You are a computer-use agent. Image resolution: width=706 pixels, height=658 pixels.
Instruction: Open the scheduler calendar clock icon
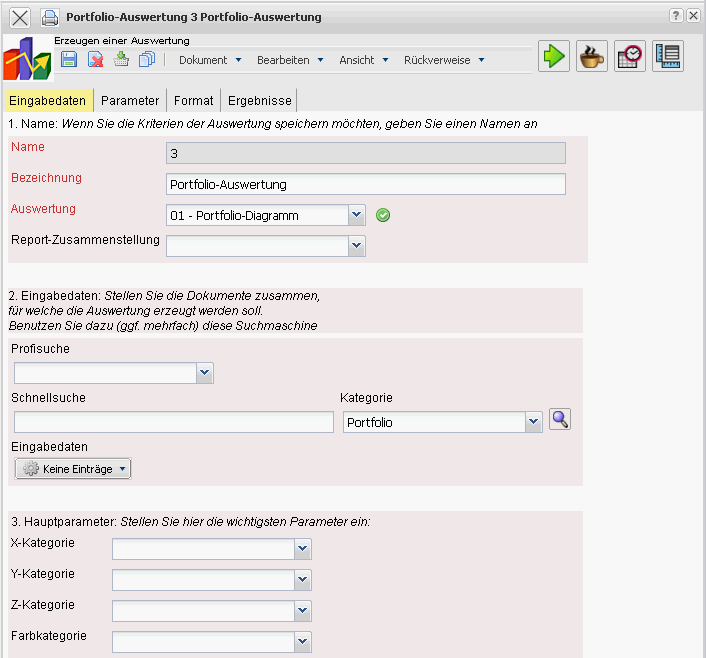pyautogui.click(x=630, y=57)
